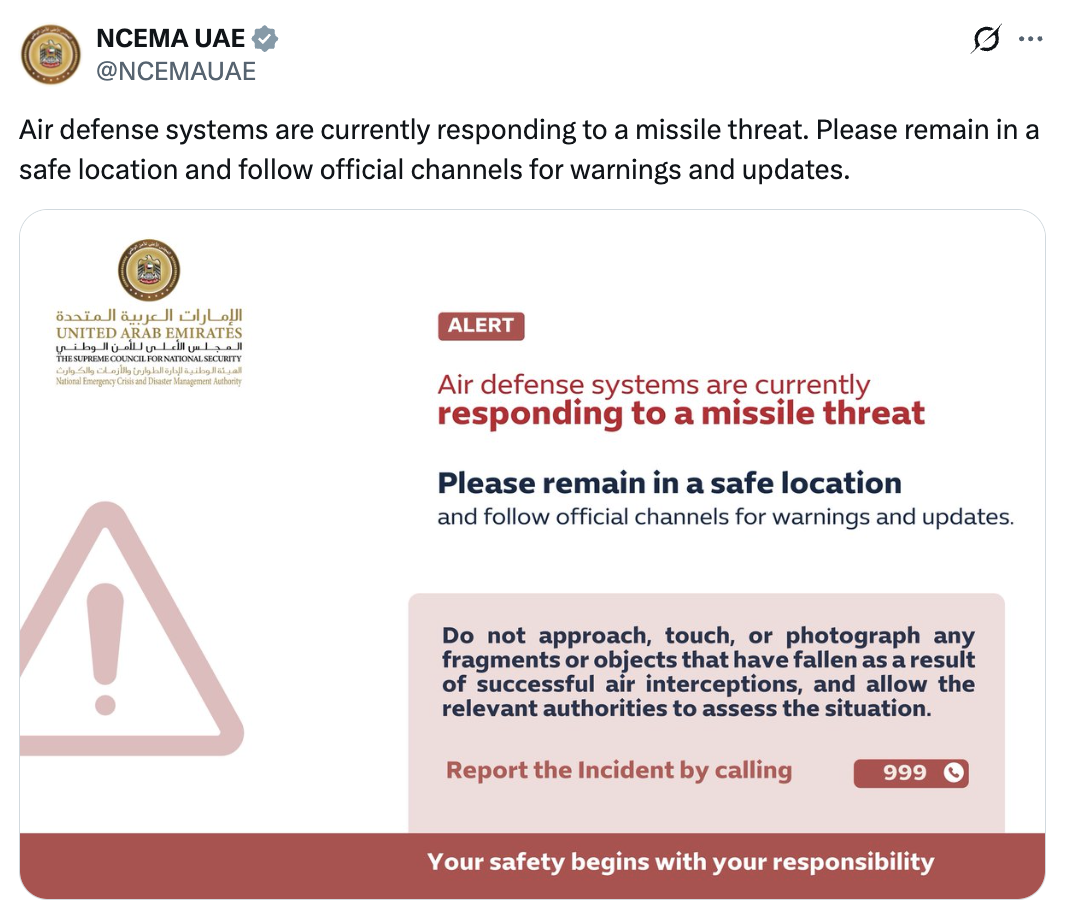Click the blue verified badge
Viewport: 1072px width, 916px height.
[265, 39]
